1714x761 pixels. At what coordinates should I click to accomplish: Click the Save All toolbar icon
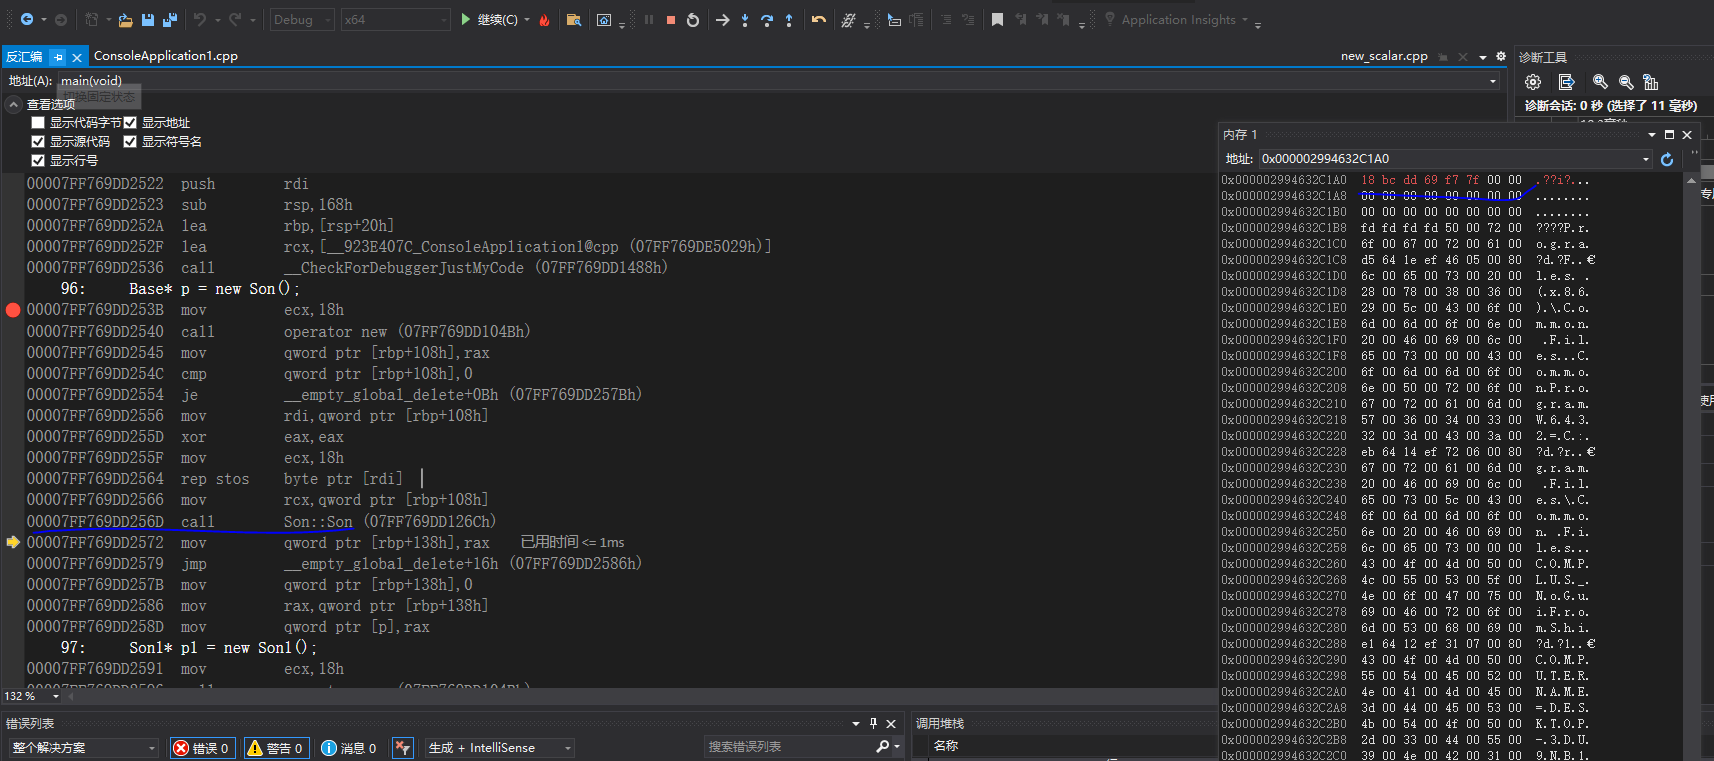[169, 20]
